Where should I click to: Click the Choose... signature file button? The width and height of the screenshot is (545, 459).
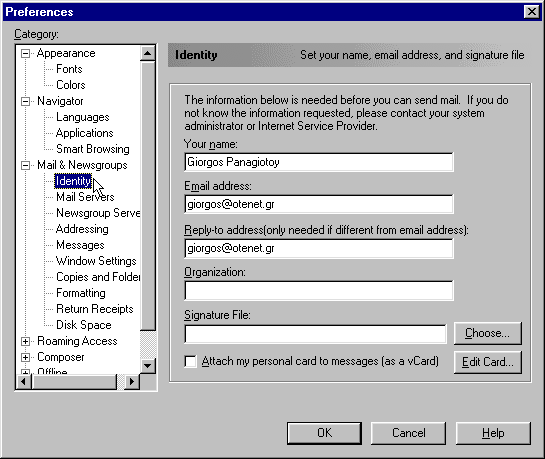click(487, 333)
